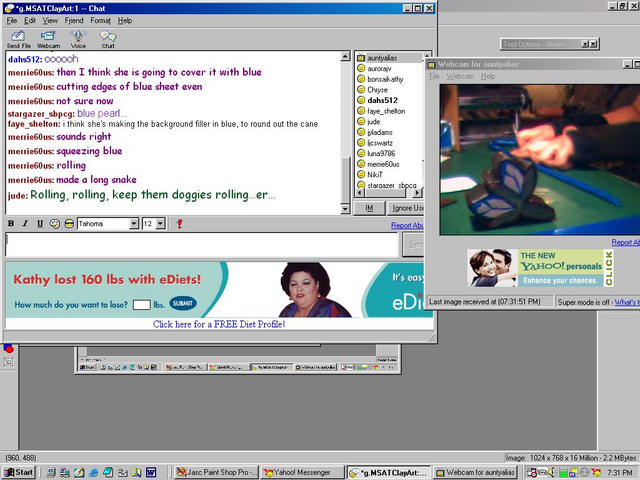This screenshot has height=480, width=640.
Task: Open the Edit menu in chat window
Action: [30, 20]
